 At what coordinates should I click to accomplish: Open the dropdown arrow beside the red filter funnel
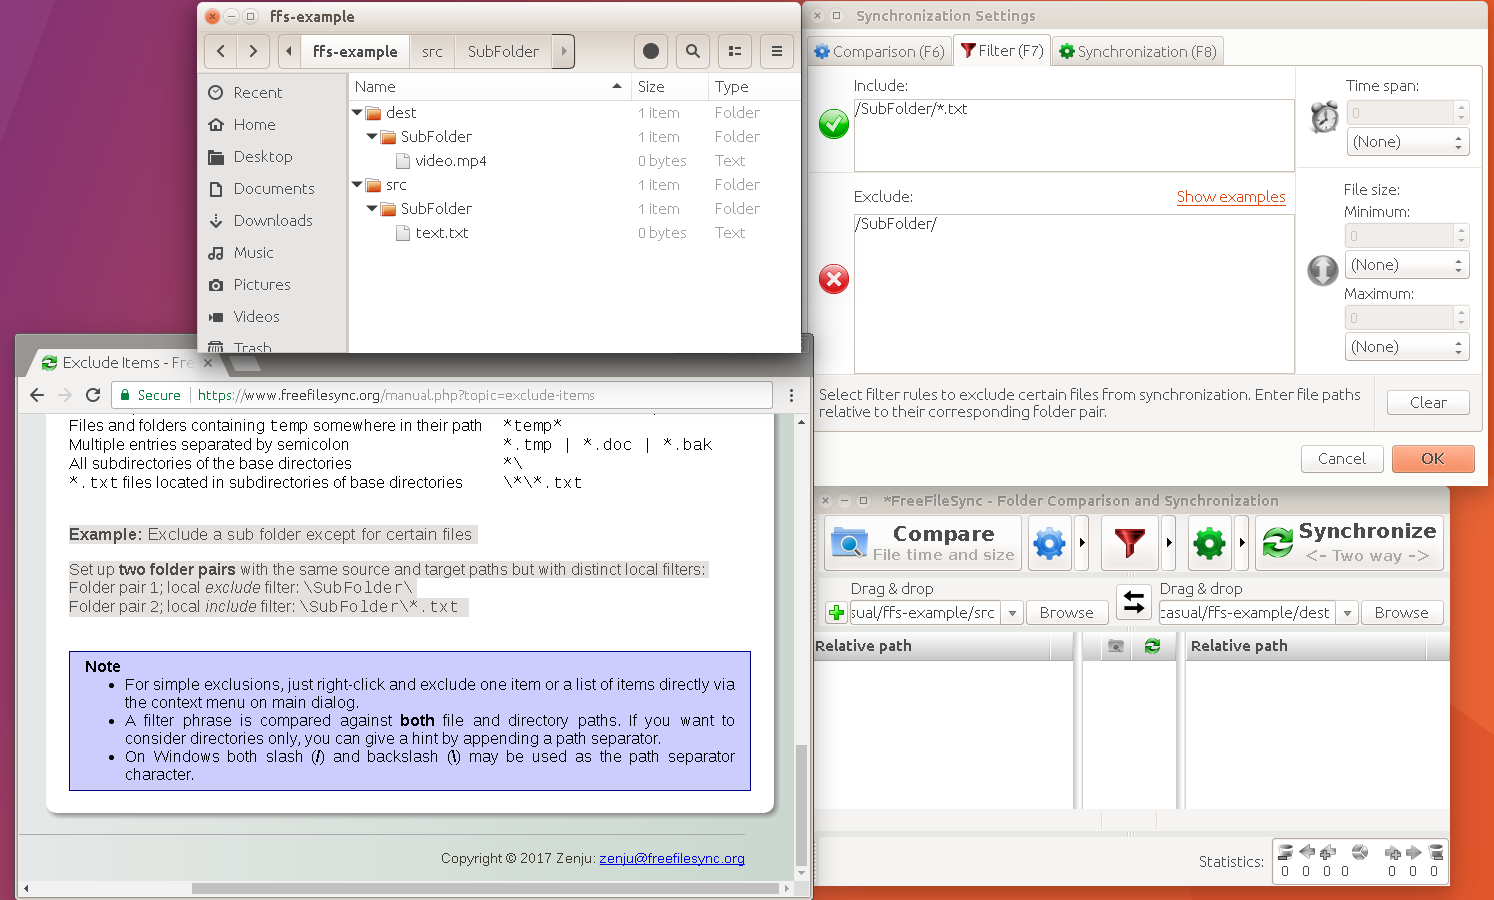tap(1168, 543)
